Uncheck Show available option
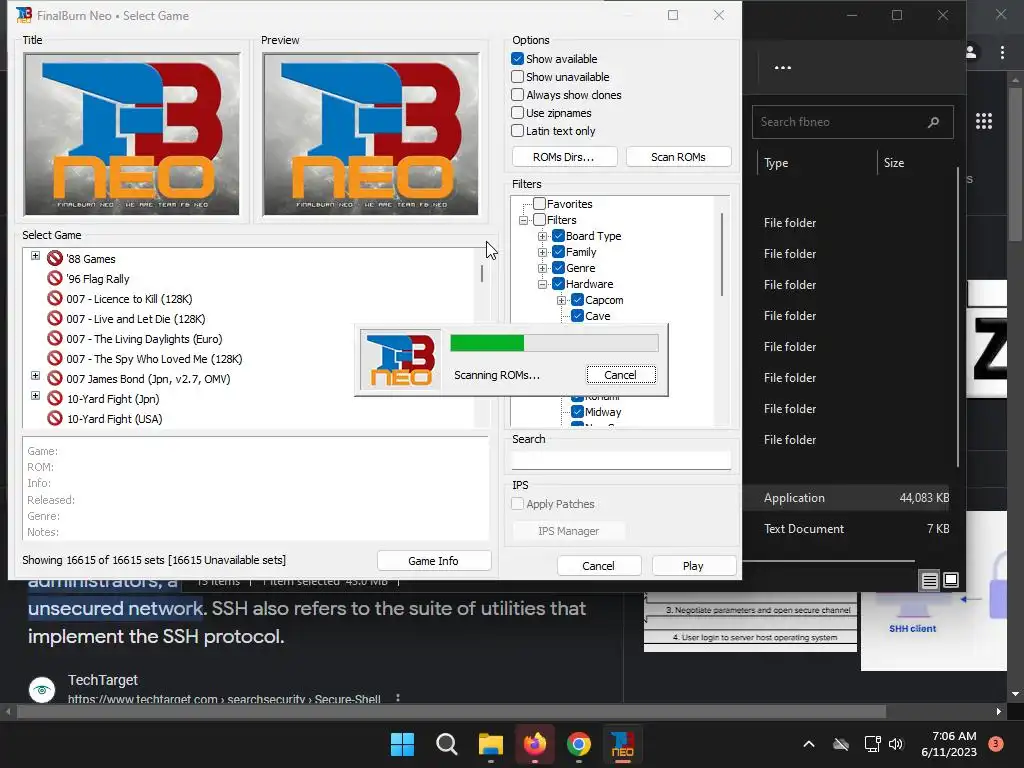Screen dimensions: 1024x768 click(x=517, y=59)
